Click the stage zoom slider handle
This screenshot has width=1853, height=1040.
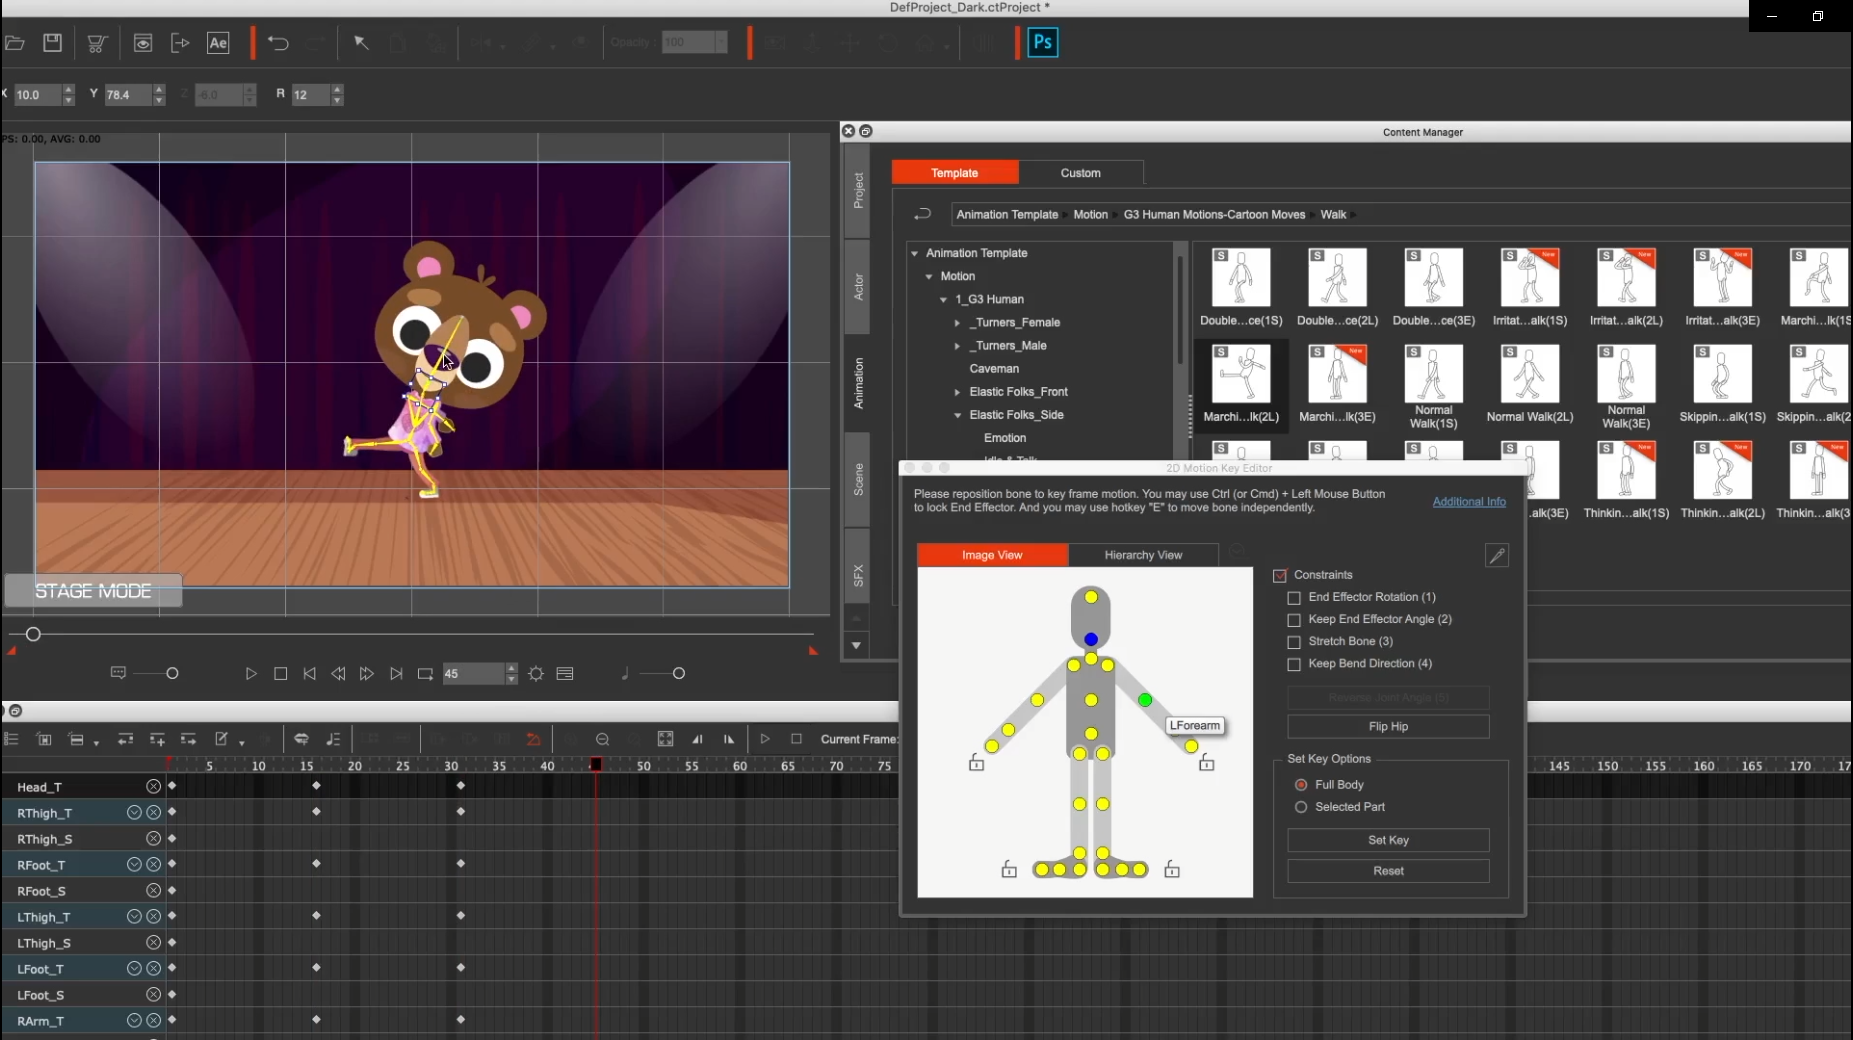[x=33, y=635]
